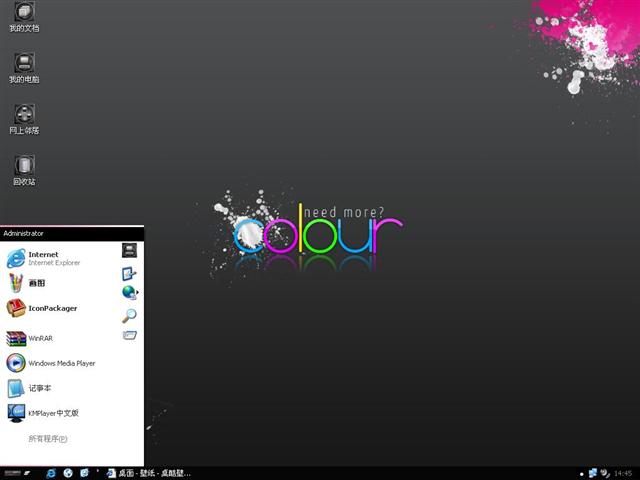This screenshot has height=480, width=640.
Task: Open the 网上邻居 desktop icon
Action: (x=24, y=120)
